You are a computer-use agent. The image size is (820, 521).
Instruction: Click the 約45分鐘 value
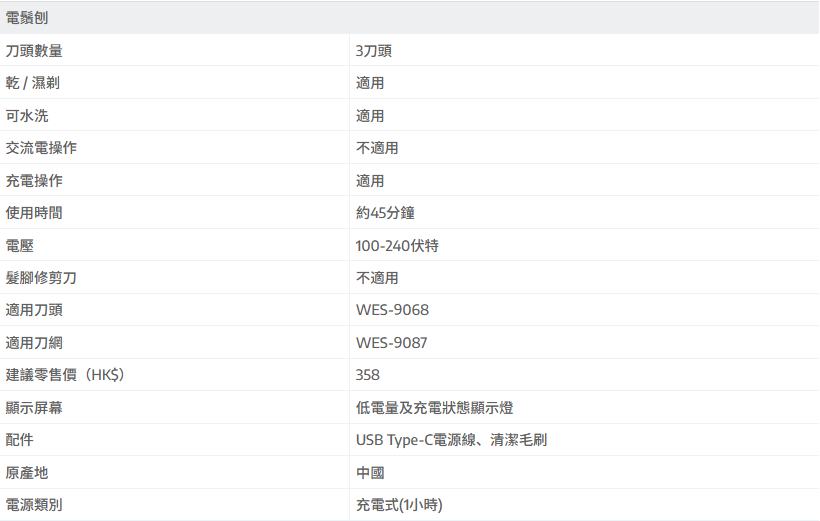pyautogui.click(x=385, y=213)
